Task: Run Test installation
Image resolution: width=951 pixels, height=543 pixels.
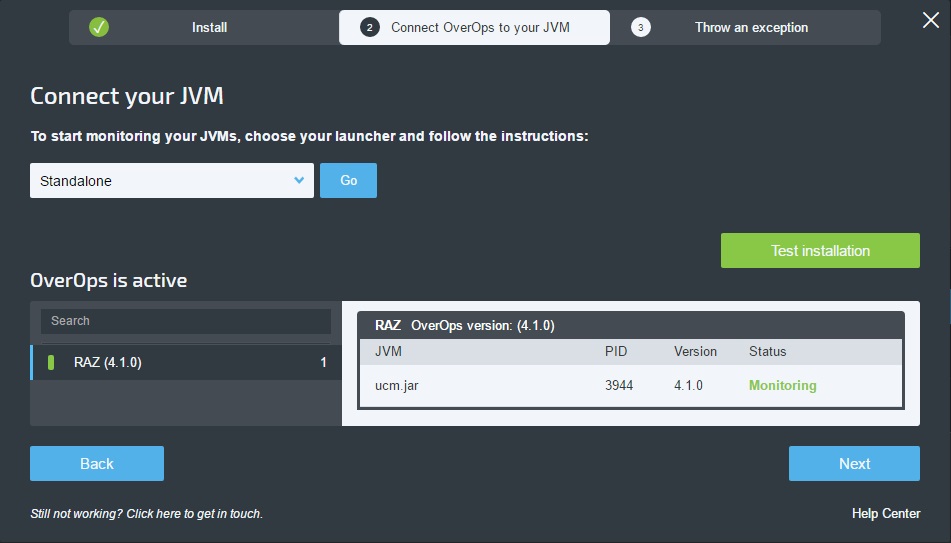Action: pyautogui.click(x=820, y=251)
